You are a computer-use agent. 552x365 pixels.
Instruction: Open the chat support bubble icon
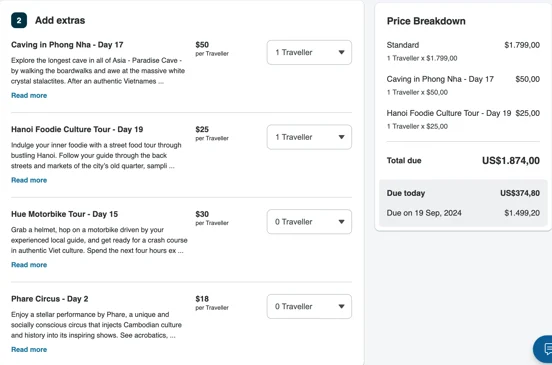point(544,348)
